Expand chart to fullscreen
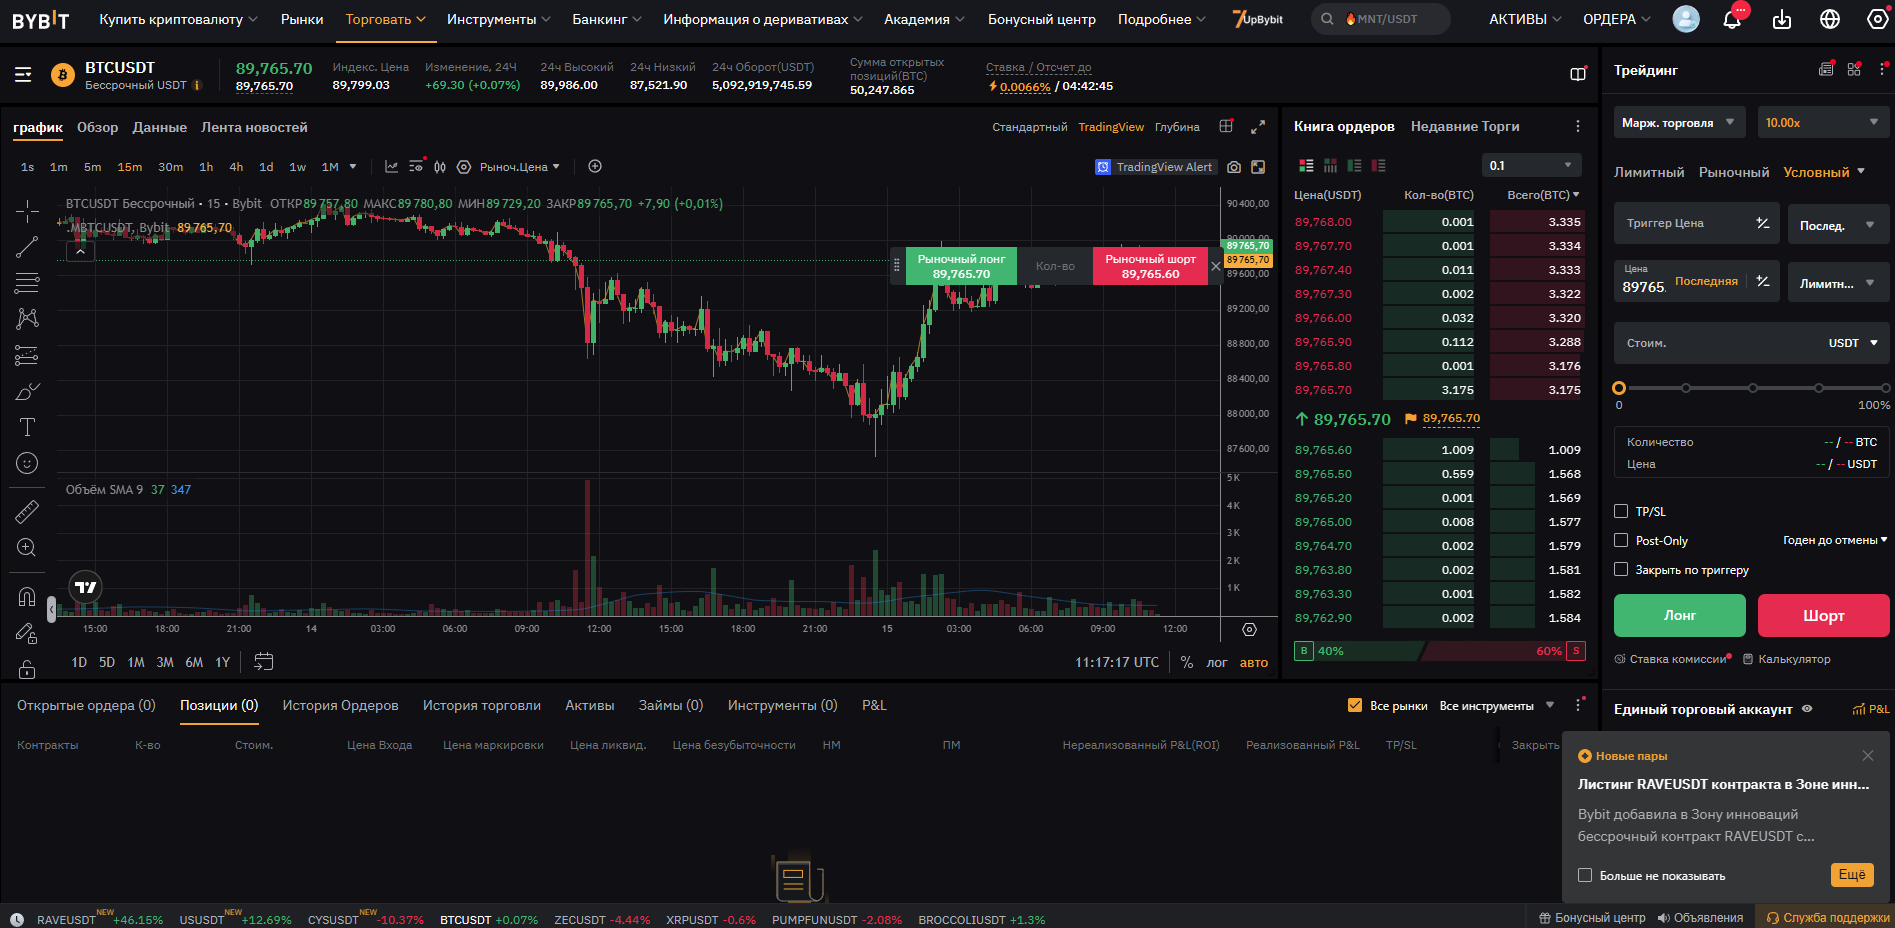The width and height of the screenshot is (1895, 928). 1258,127
